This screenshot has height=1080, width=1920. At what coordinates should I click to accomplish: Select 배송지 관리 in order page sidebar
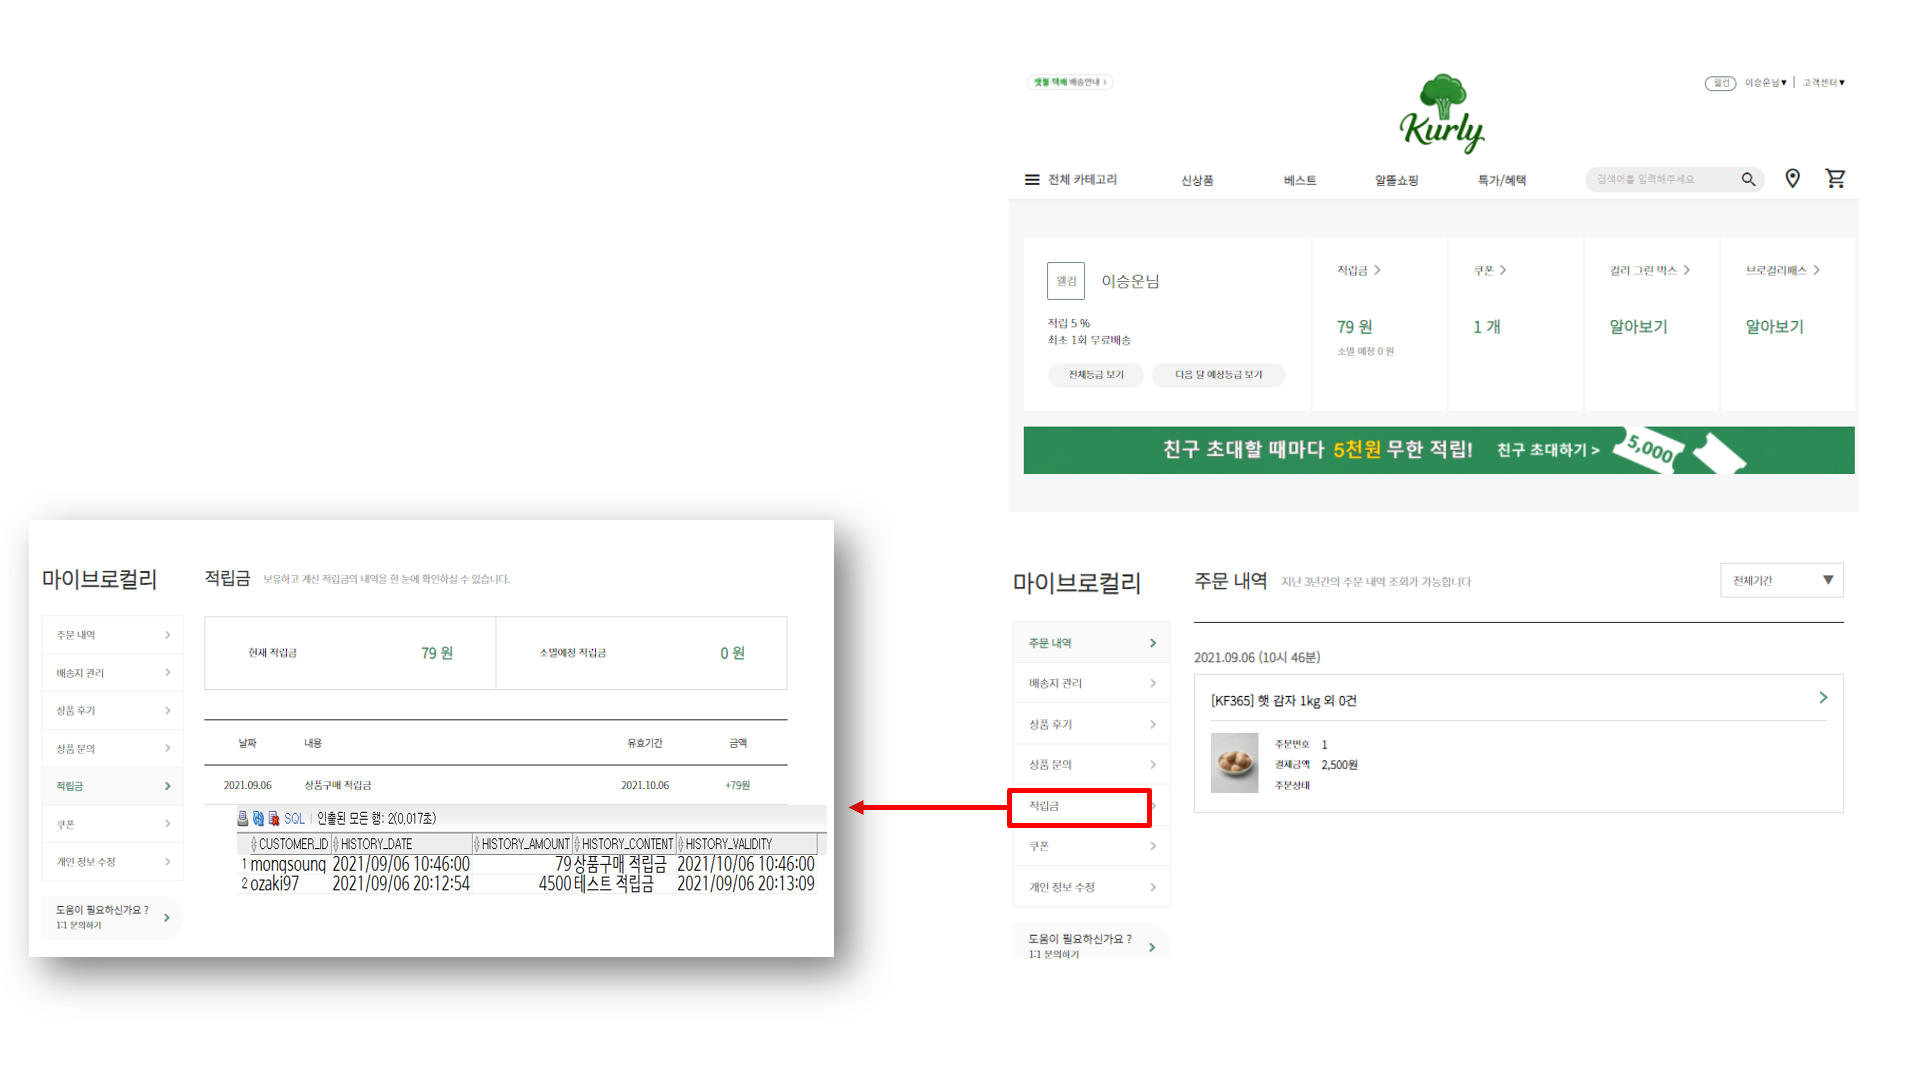pyautogui.click(x=1091, y=683)
